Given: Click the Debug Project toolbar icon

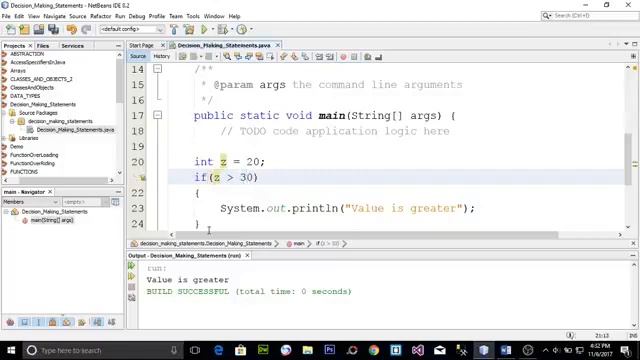Looking at the screenshot, I should [x=222, y=29].
